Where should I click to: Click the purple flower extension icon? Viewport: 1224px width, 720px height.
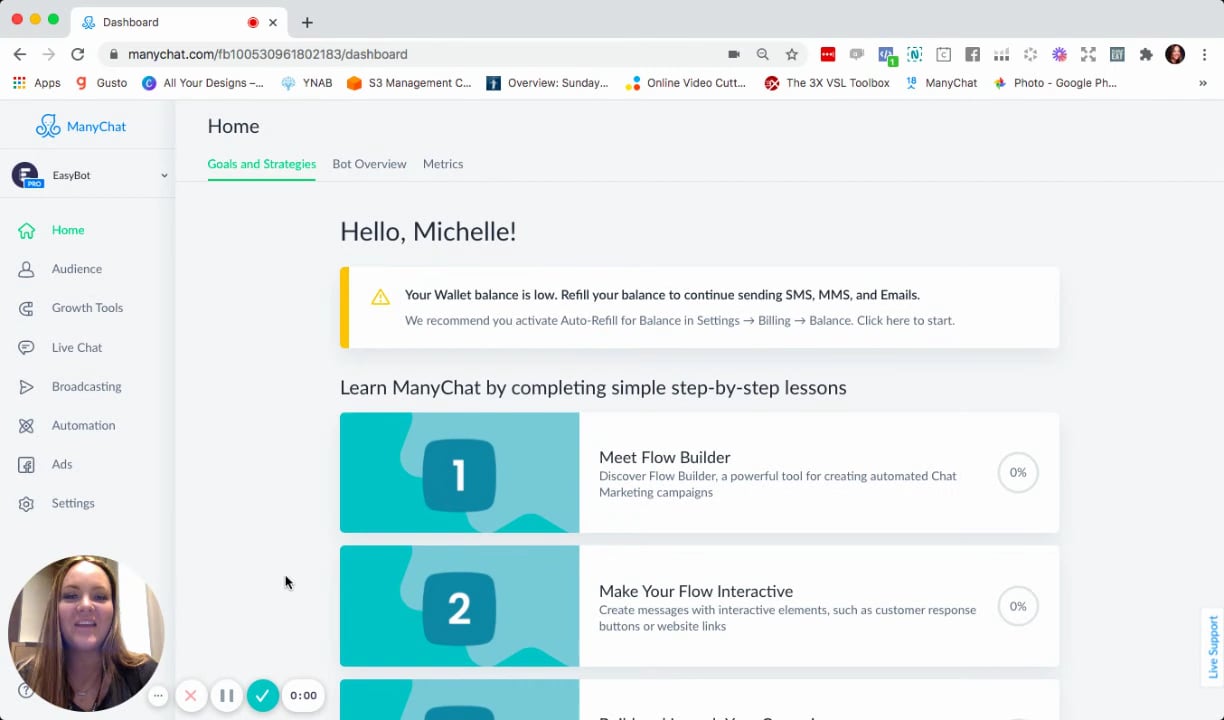coord(1059,54)
